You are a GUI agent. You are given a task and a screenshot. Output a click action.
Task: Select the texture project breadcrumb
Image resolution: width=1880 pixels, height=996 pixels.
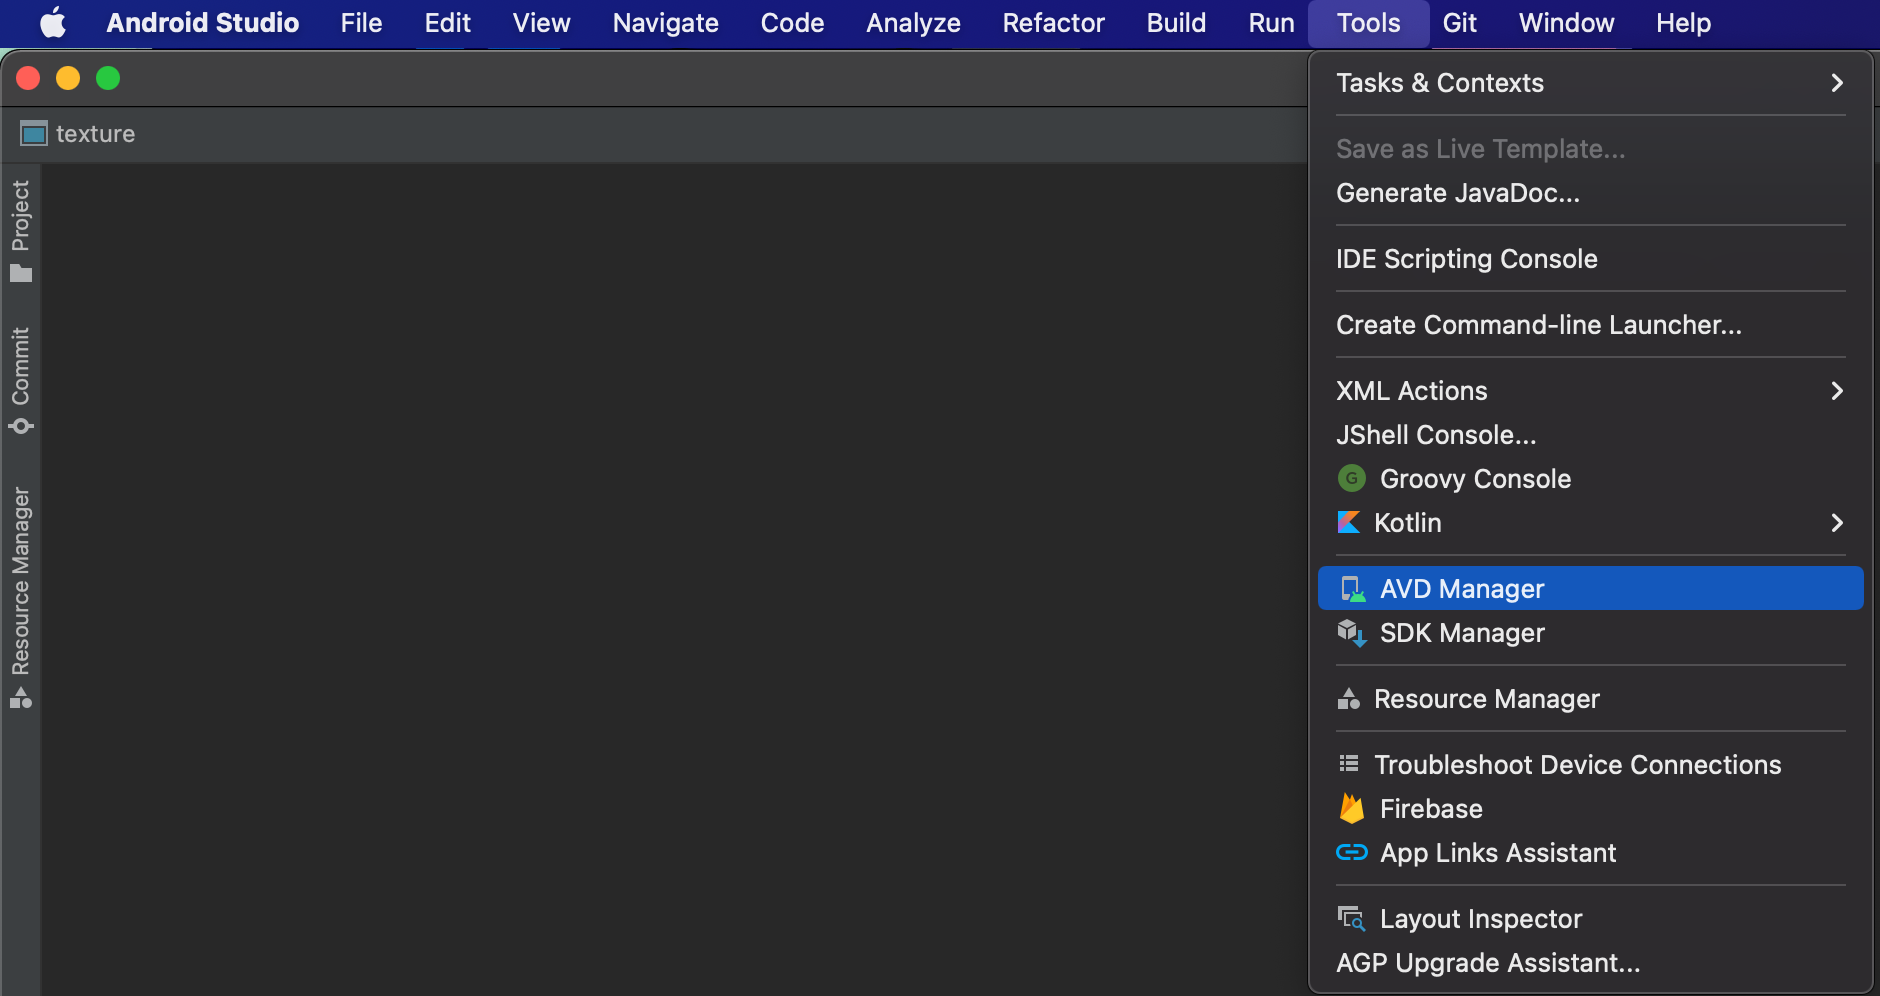click(78, 133)
